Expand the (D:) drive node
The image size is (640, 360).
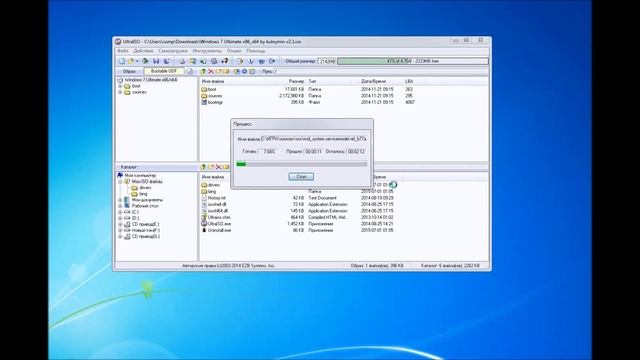[120, 218]
